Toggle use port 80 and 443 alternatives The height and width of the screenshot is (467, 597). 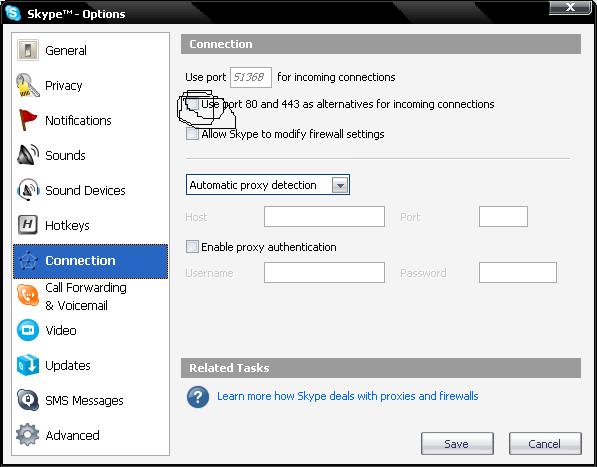click(x=193, y=104)
